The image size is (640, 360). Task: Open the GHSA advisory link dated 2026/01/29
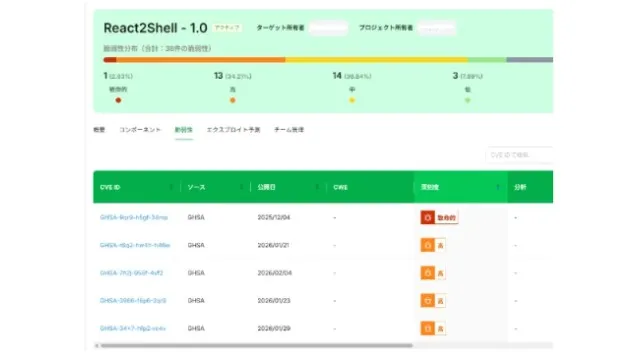pyautogui.click(x=133, y=329)
